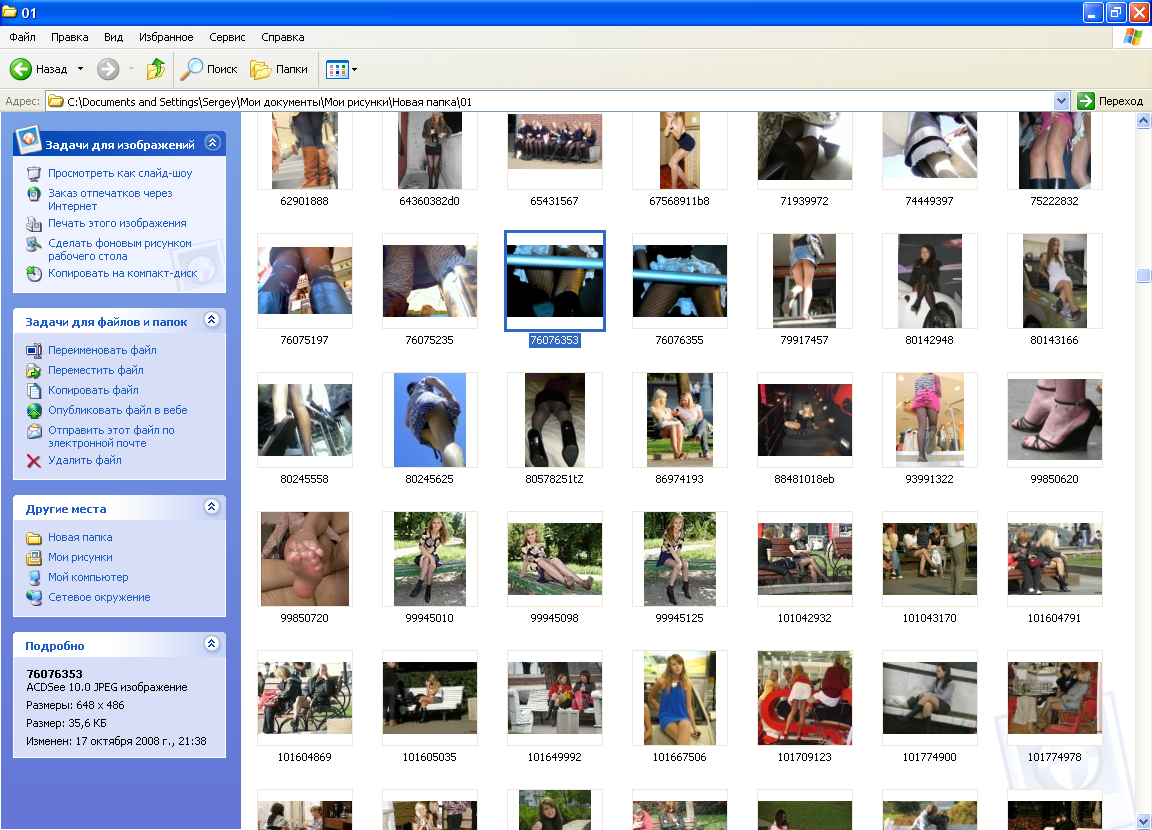This screenshot has height=830, width=1152.
Task: Click the rename file icon
Action: point(34,351)
